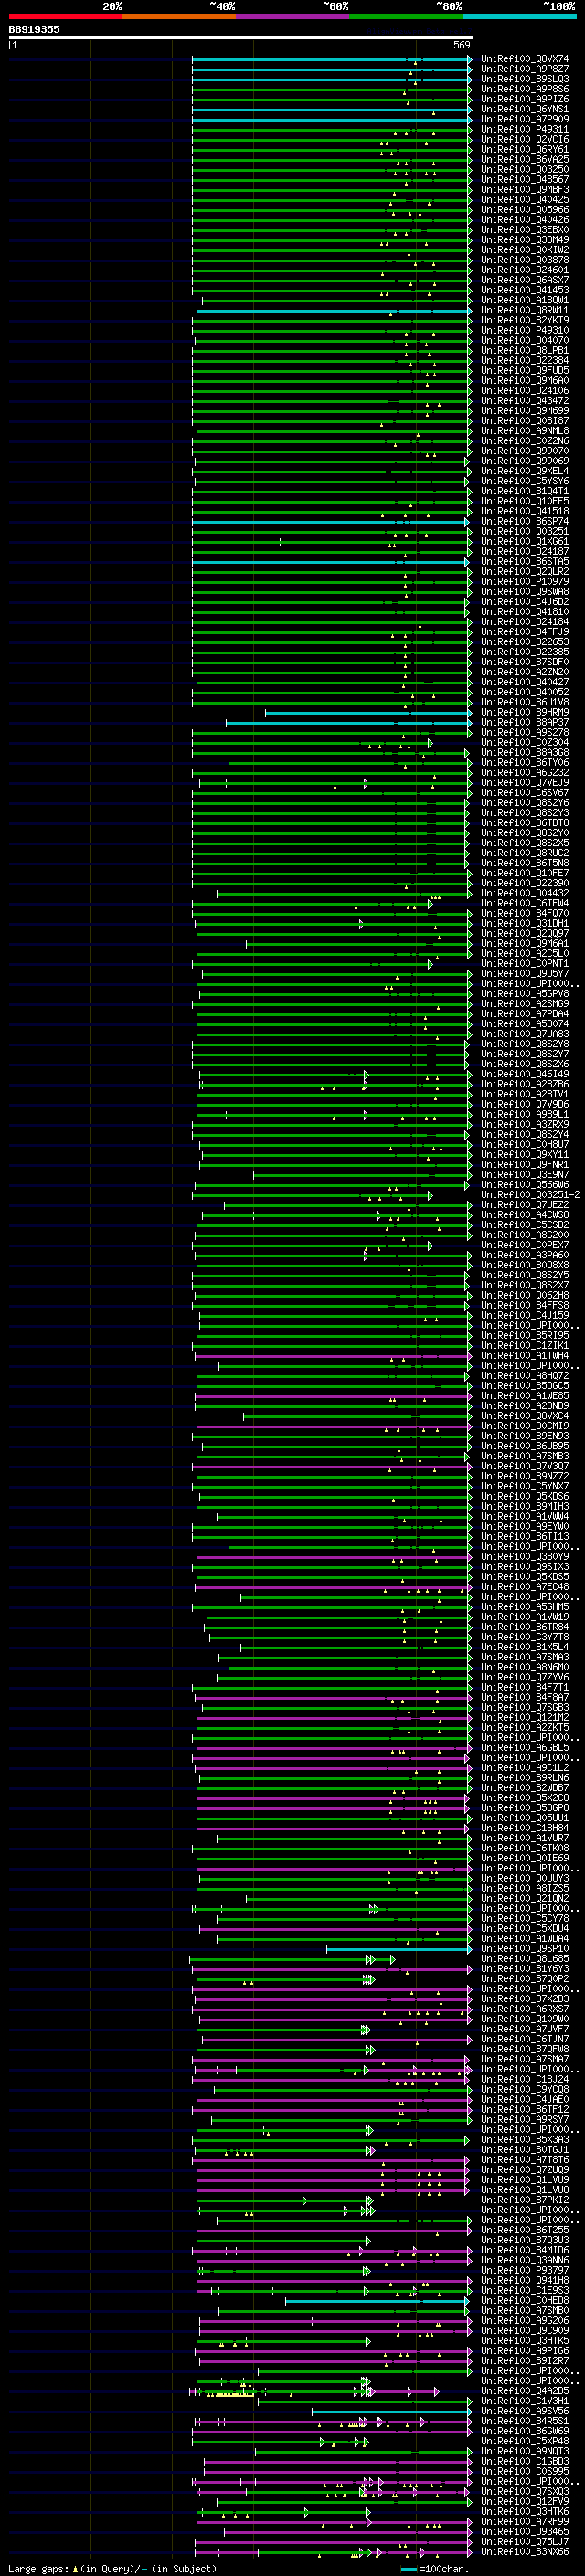
Task: Click the UniRef100_Q8L685 label
Action: pyautogui.click(x=524, y=1959)
